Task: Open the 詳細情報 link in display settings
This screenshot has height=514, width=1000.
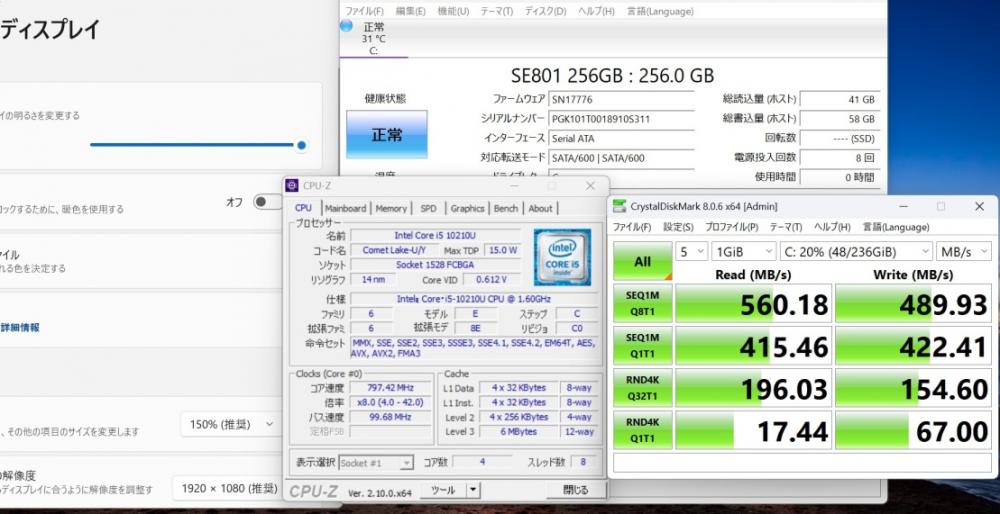Action: point(20,327)
